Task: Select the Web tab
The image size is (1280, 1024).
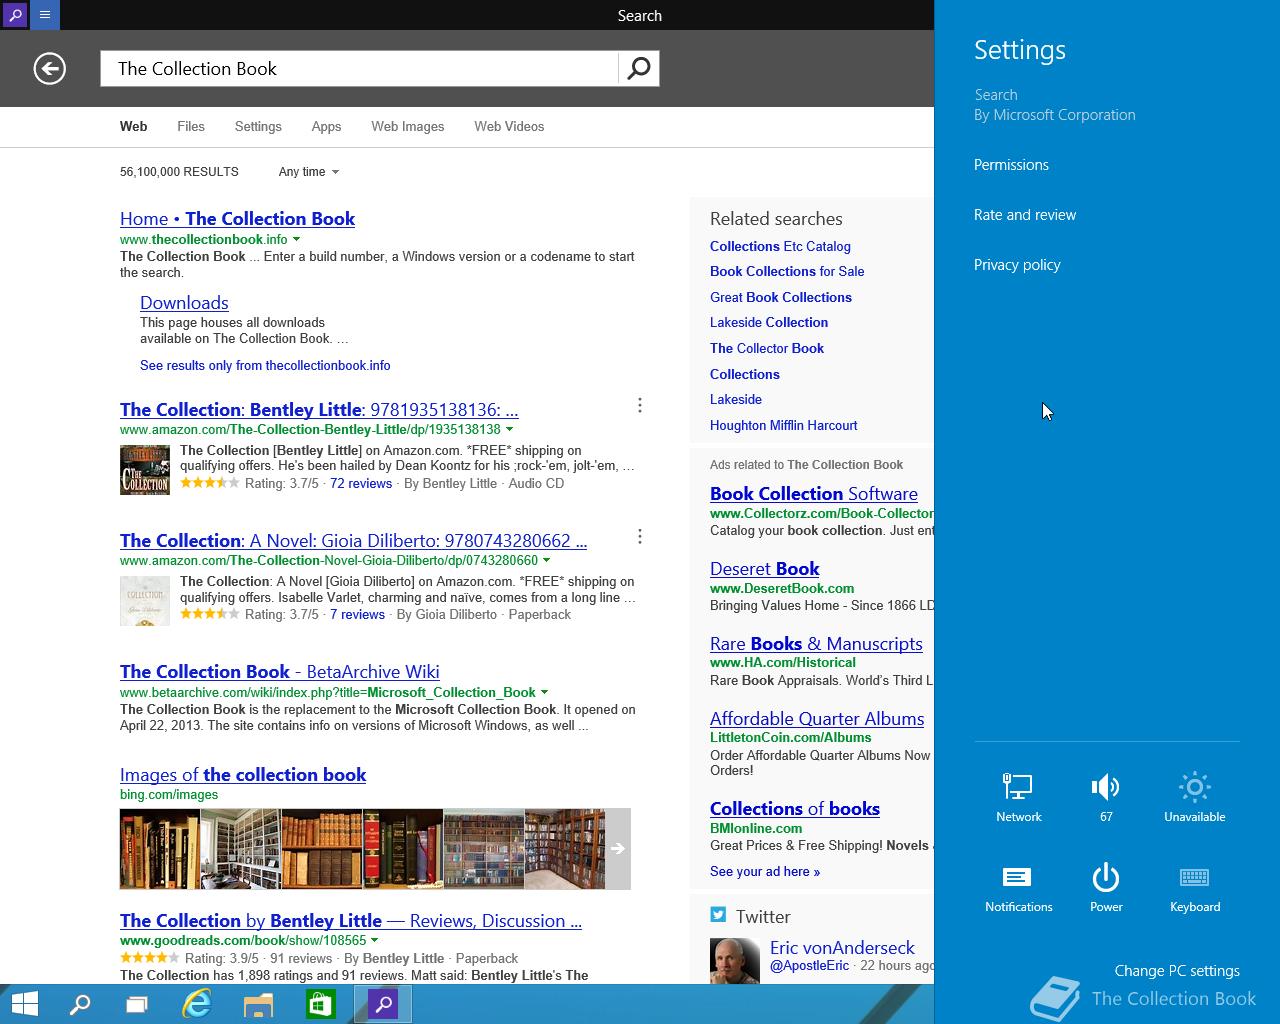Action: click(x=133, y=127)
